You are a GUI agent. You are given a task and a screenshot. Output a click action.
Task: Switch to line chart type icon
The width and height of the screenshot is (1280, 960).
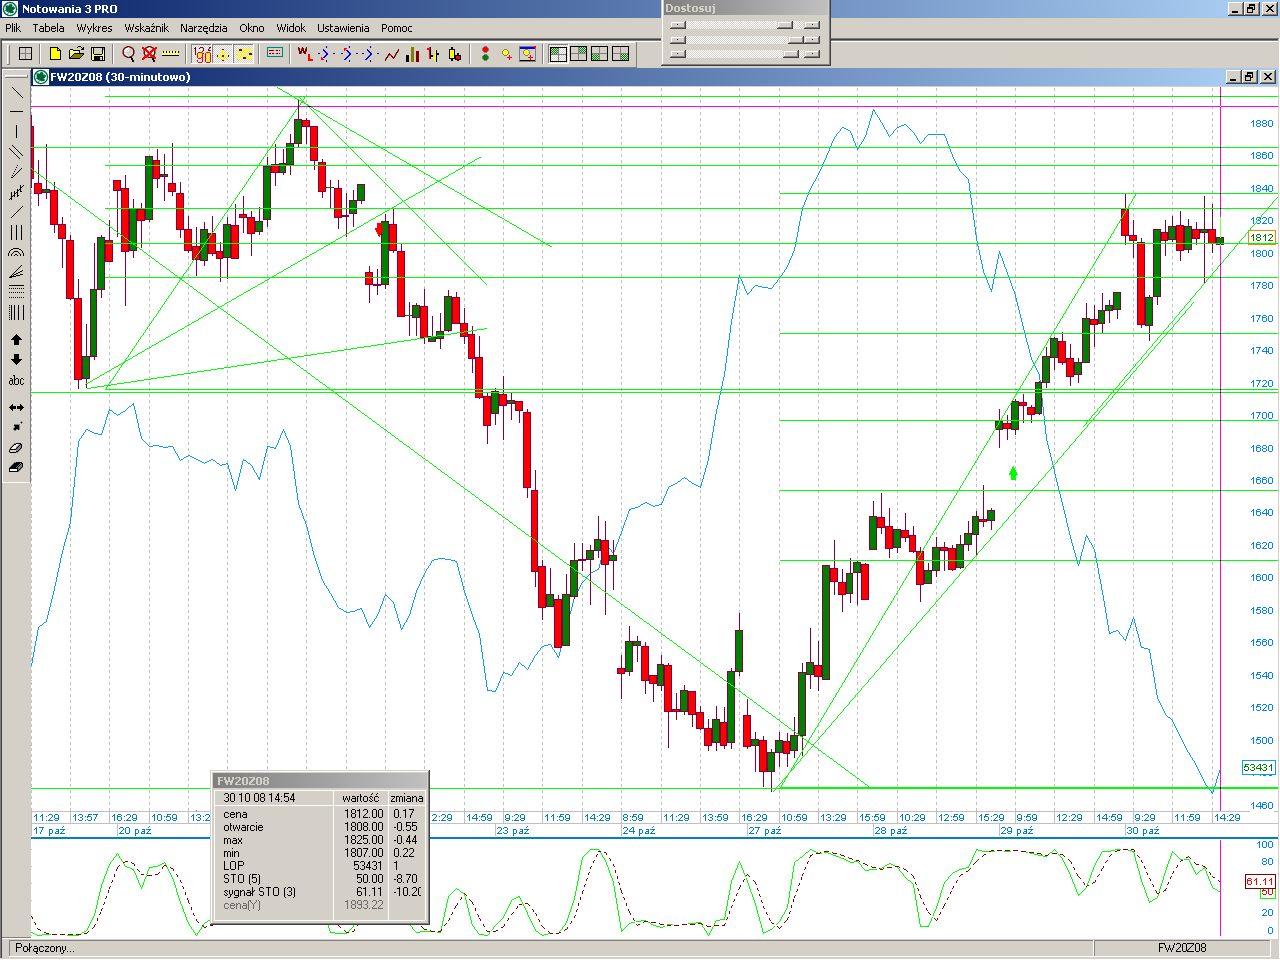click(392, 54)
